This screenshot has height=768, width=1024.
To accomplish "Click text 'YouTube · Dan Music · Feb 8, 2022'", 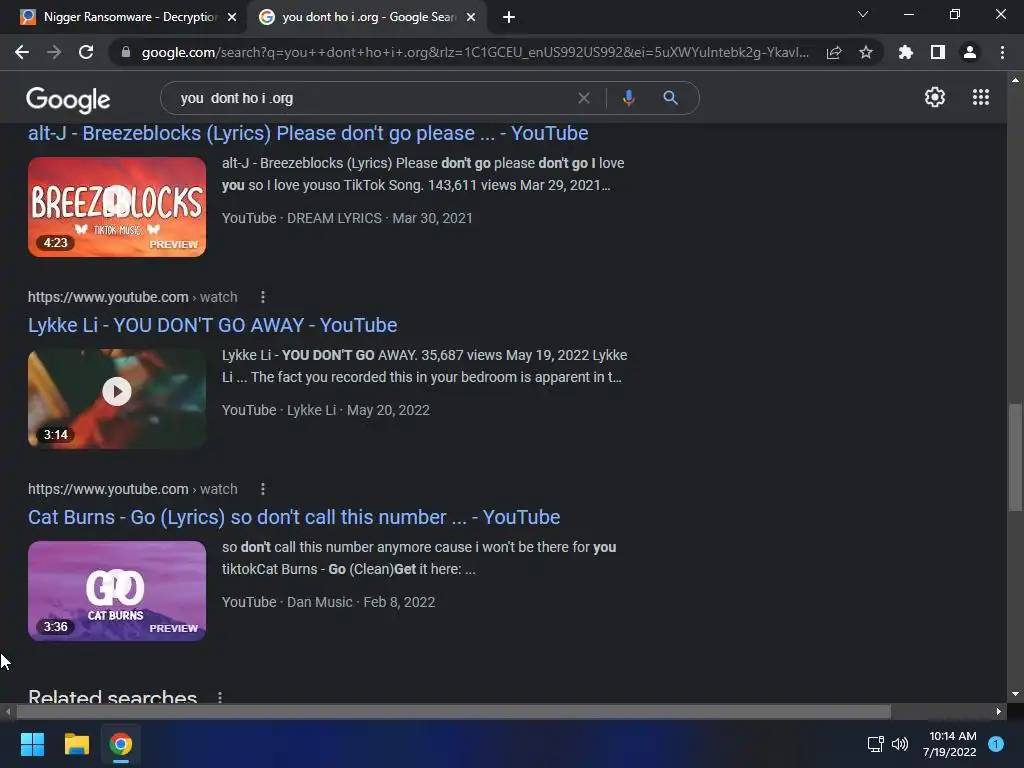I will (328, 602).
